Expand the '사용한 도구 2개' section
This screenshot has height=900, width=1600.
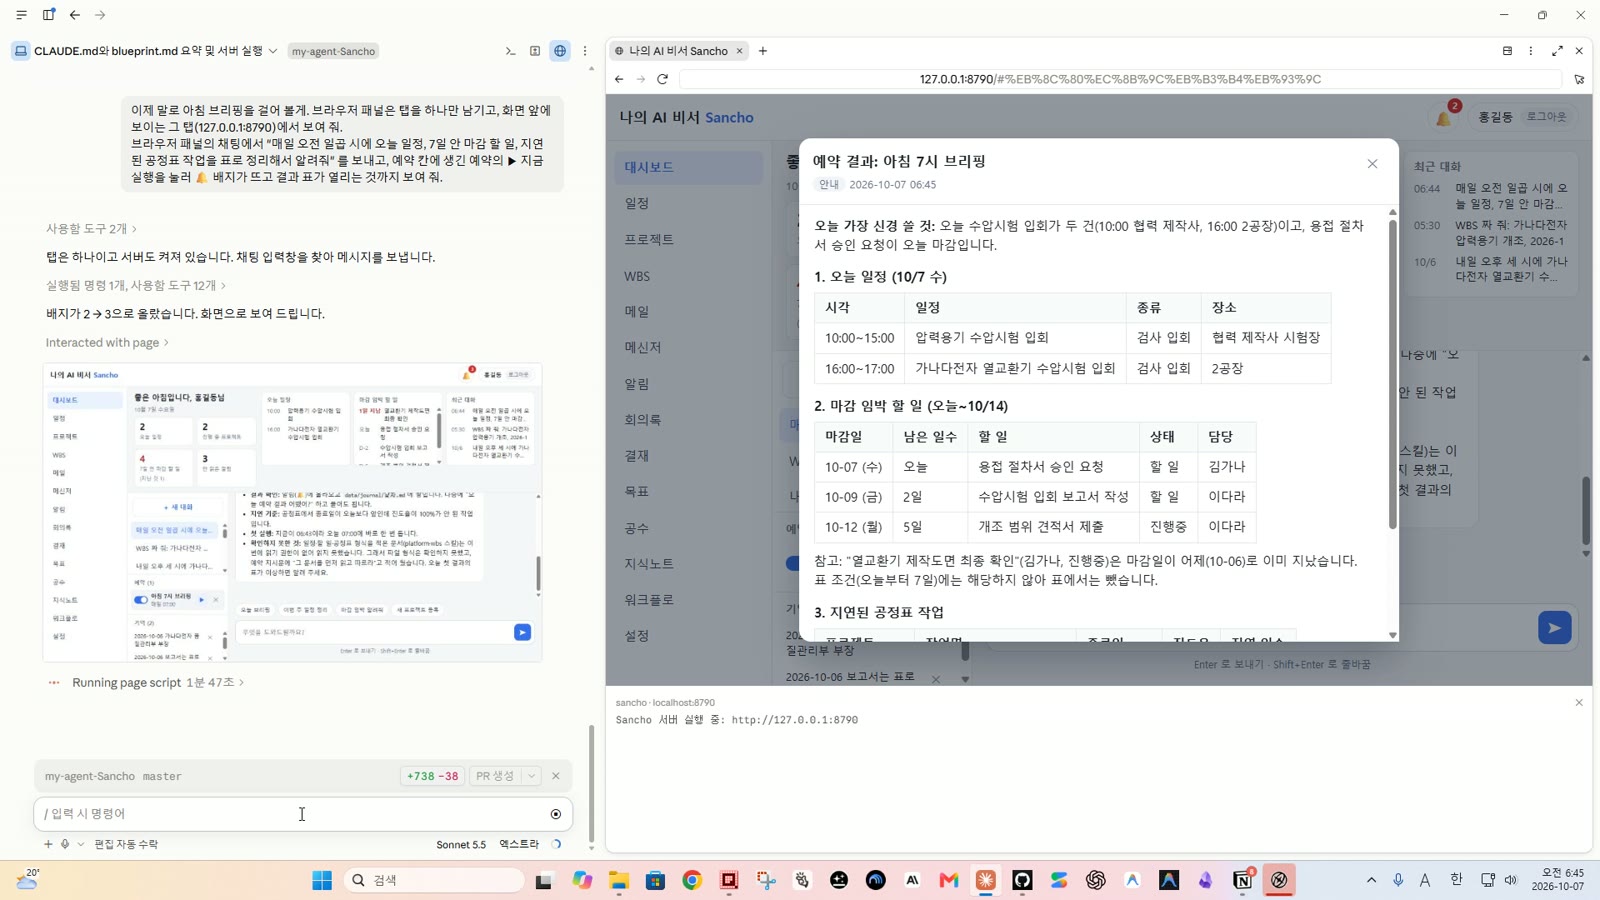coord(91,229)
